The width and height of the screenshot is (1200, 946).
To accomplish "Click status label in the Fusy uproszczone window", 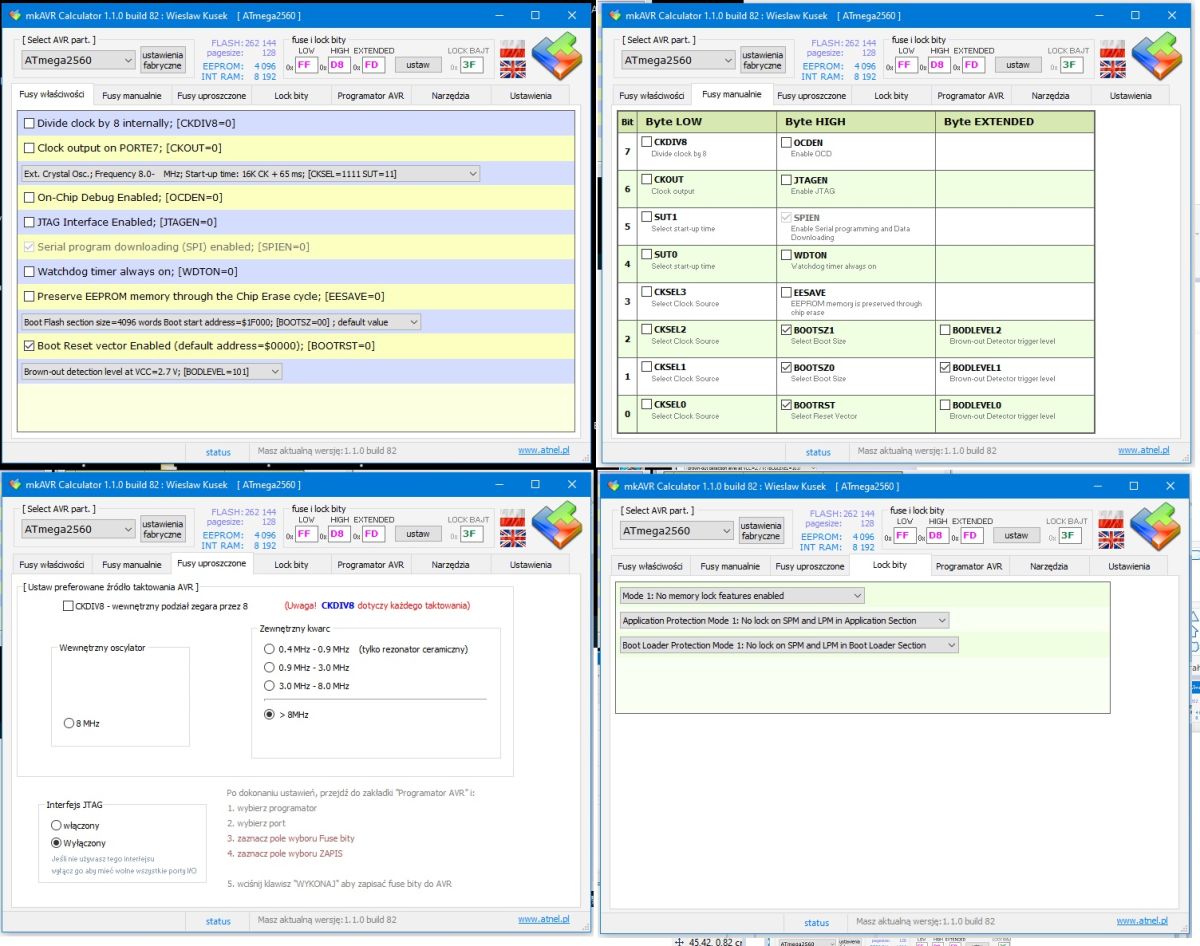I will point(218,921).
